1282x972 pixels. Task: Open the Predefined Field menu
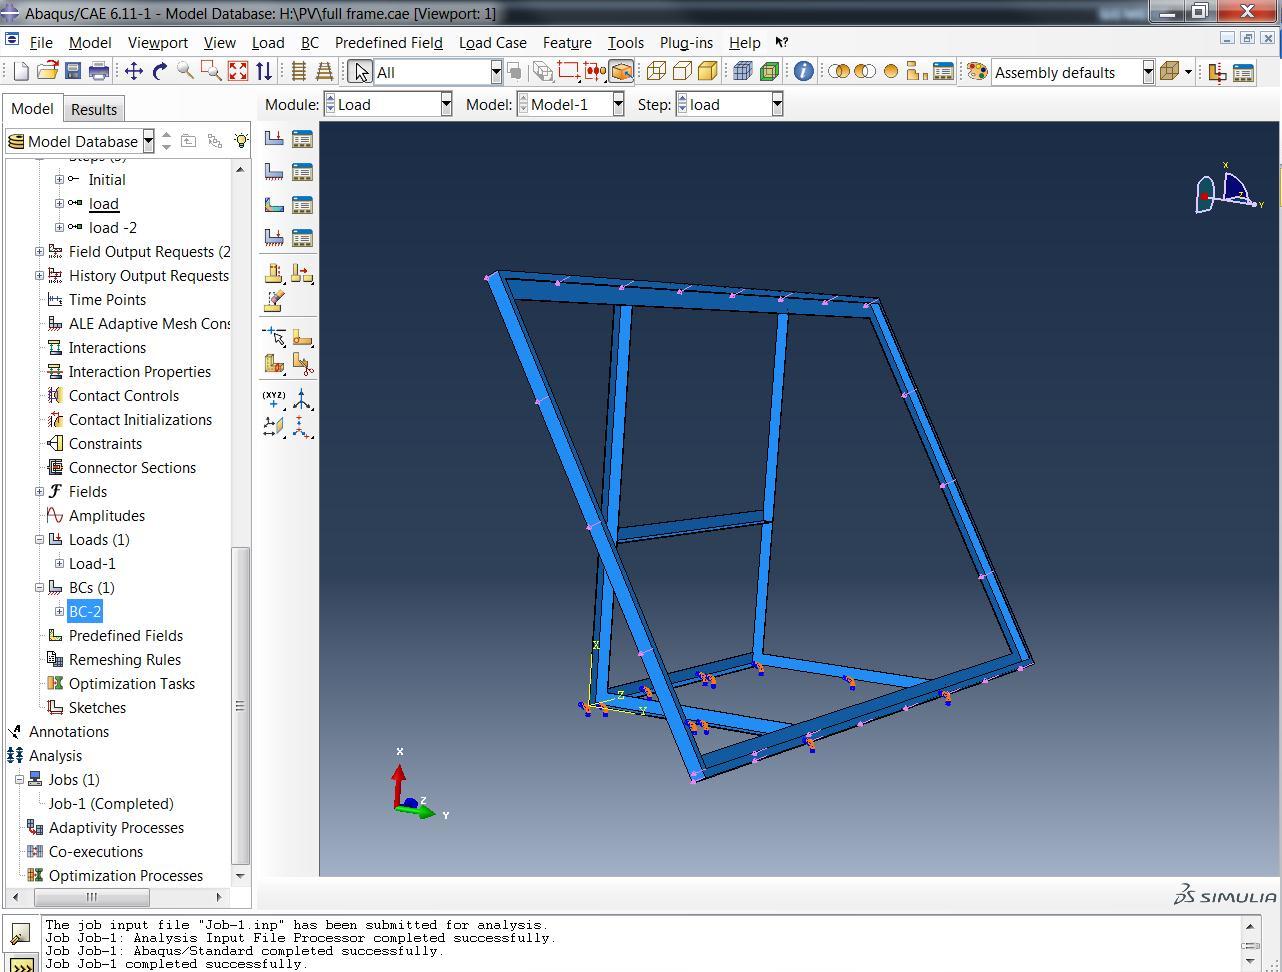pyautogui.click(x=388, y=43)
